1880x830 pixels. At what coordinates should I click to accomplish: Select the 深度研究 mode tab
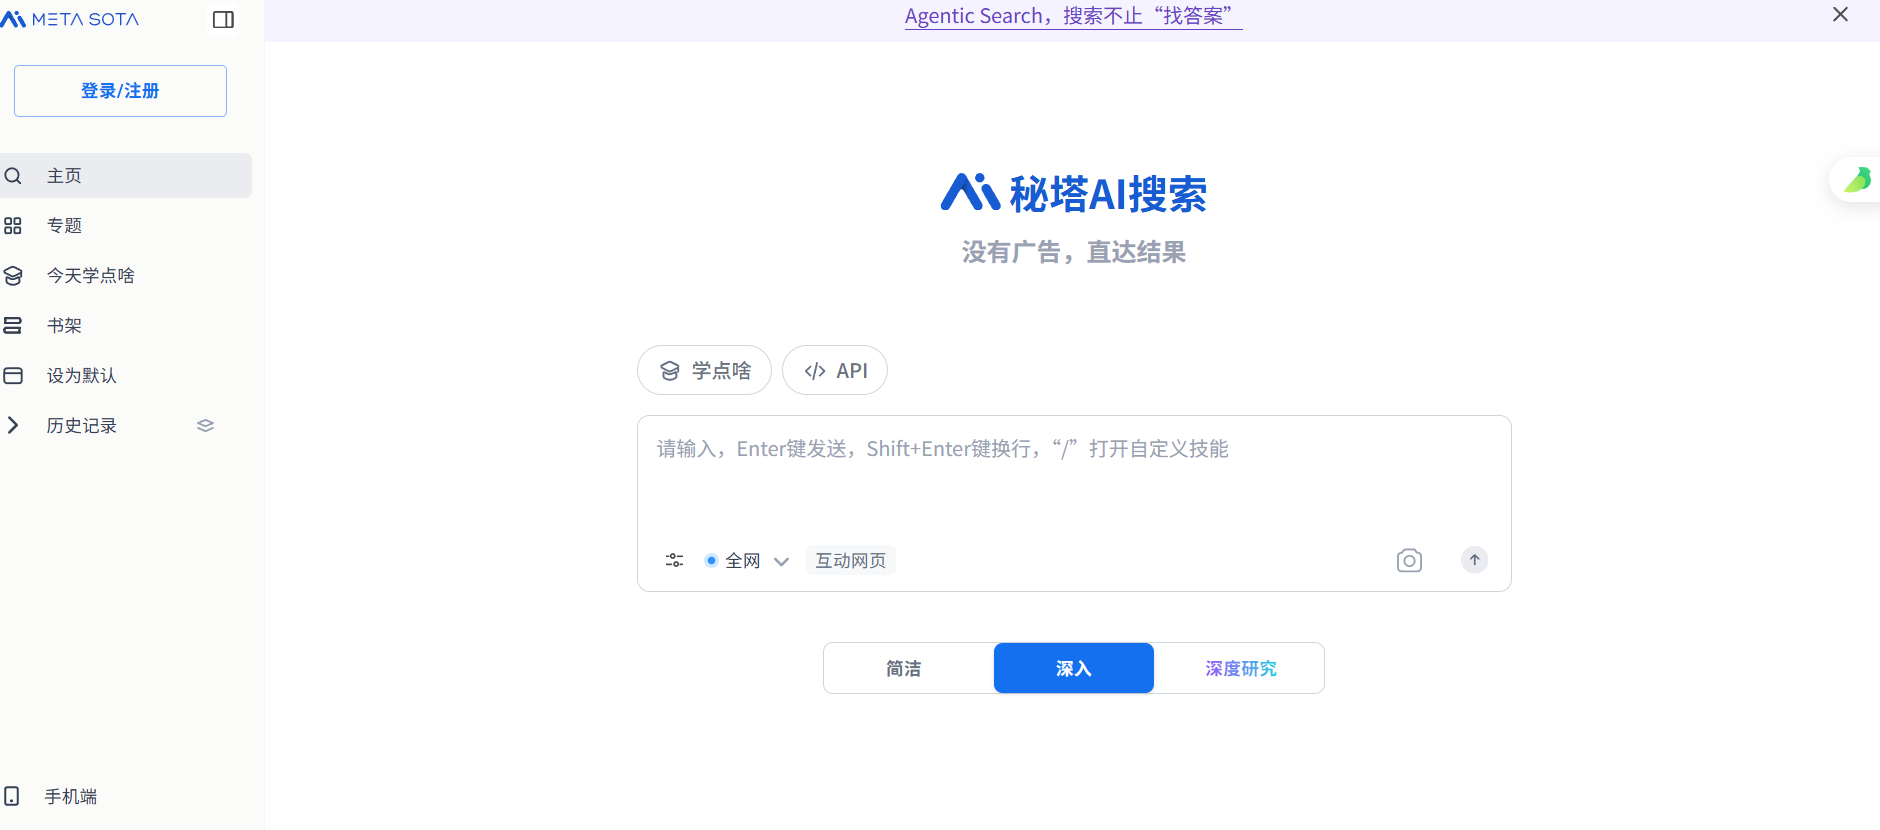click(1240, 668)
